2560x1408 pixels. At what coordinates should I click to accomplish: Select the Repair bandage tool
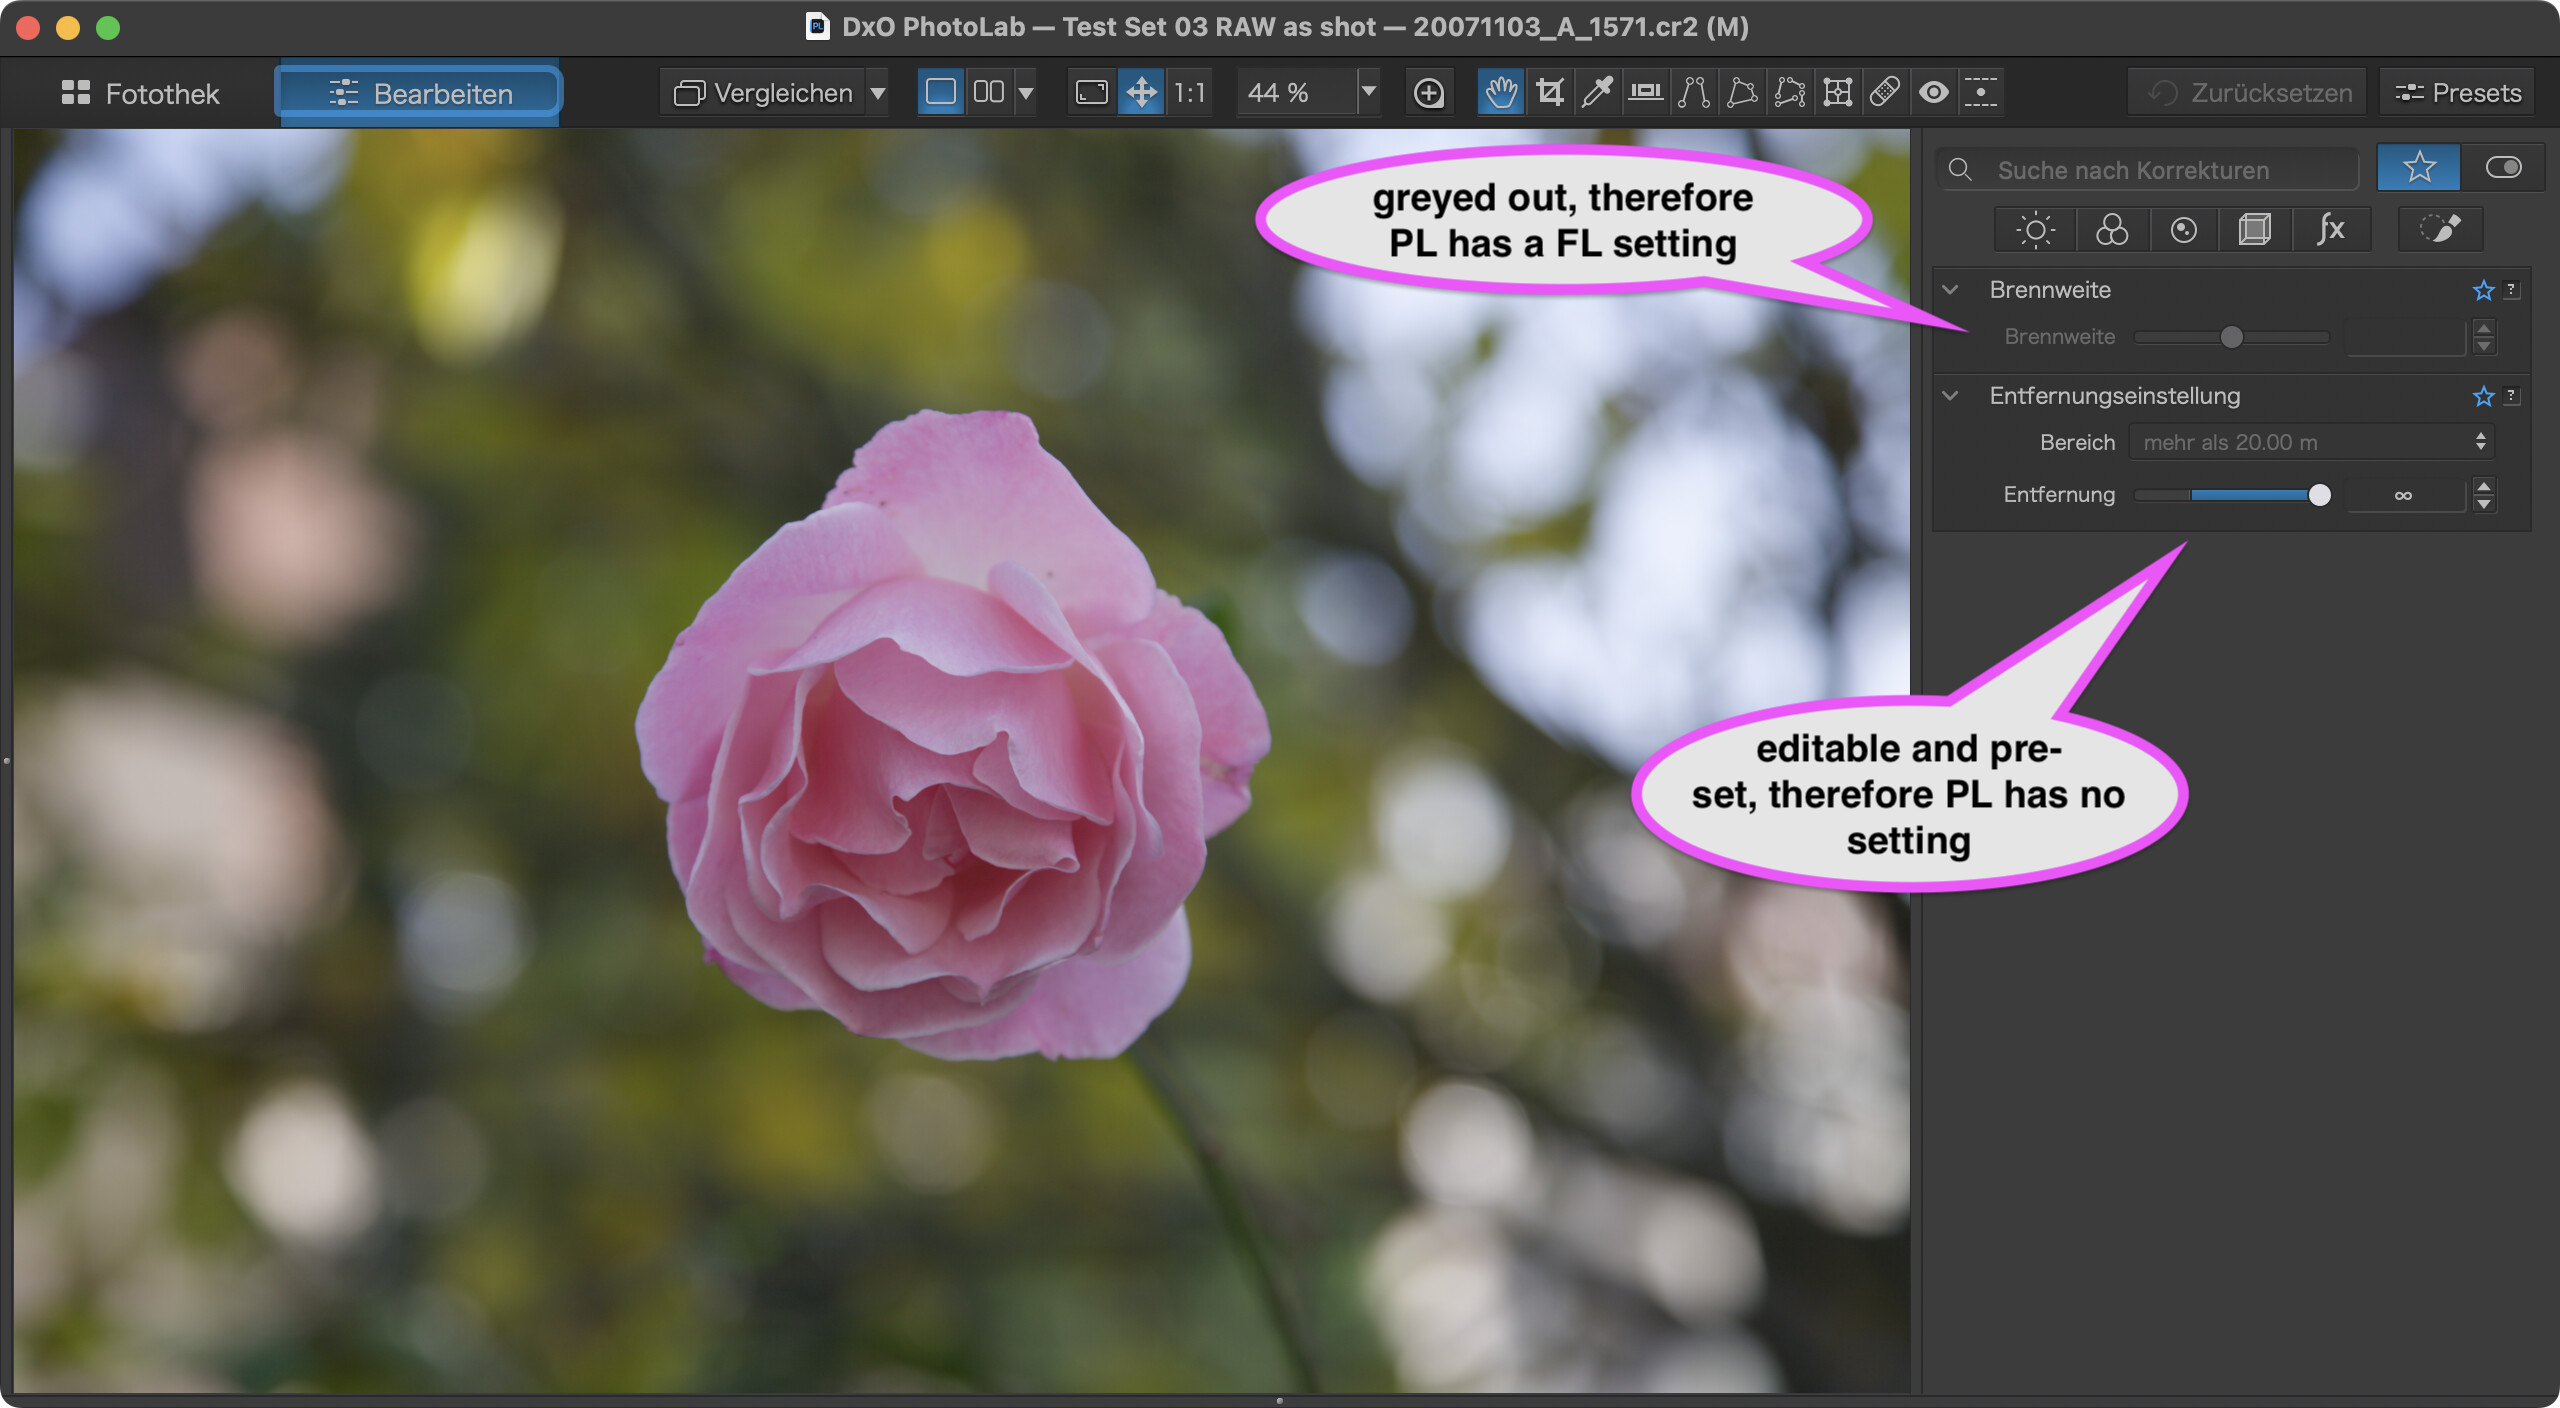click(1885, 93)
